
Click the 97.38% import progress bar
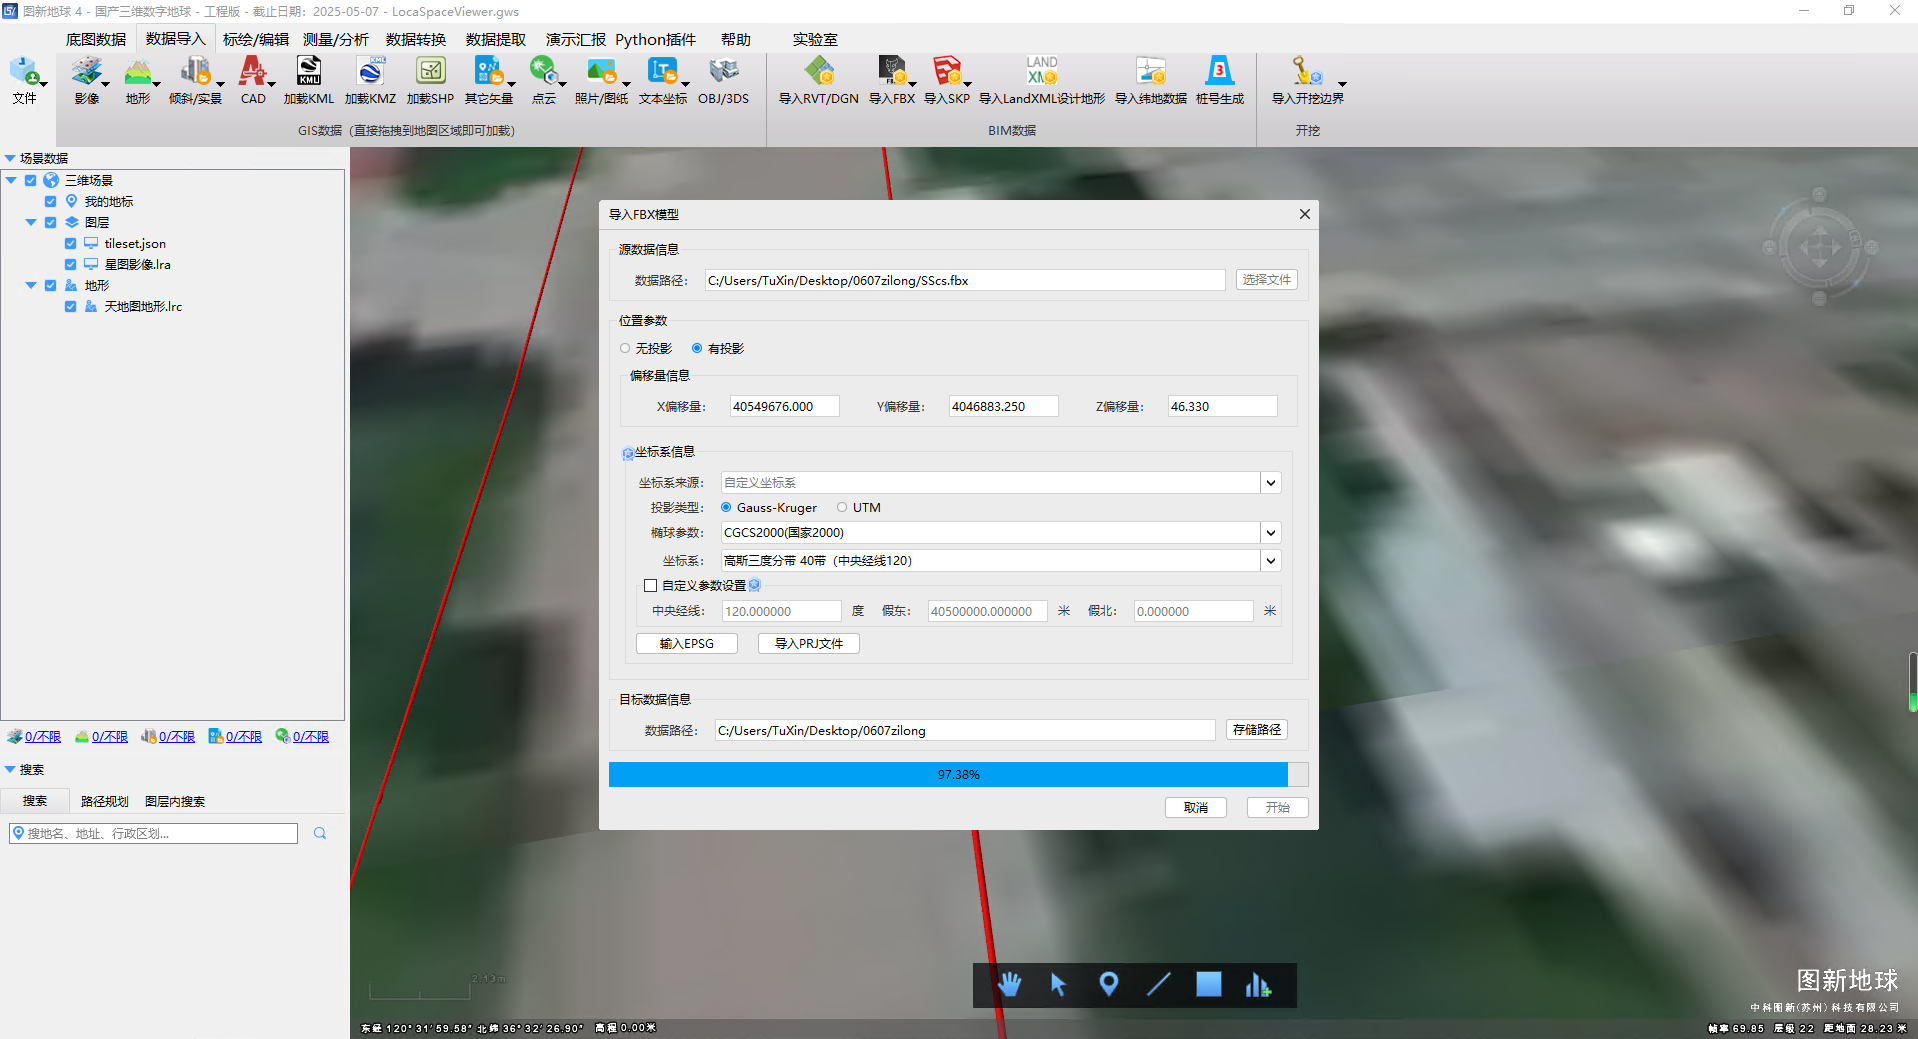click(958, 775)
